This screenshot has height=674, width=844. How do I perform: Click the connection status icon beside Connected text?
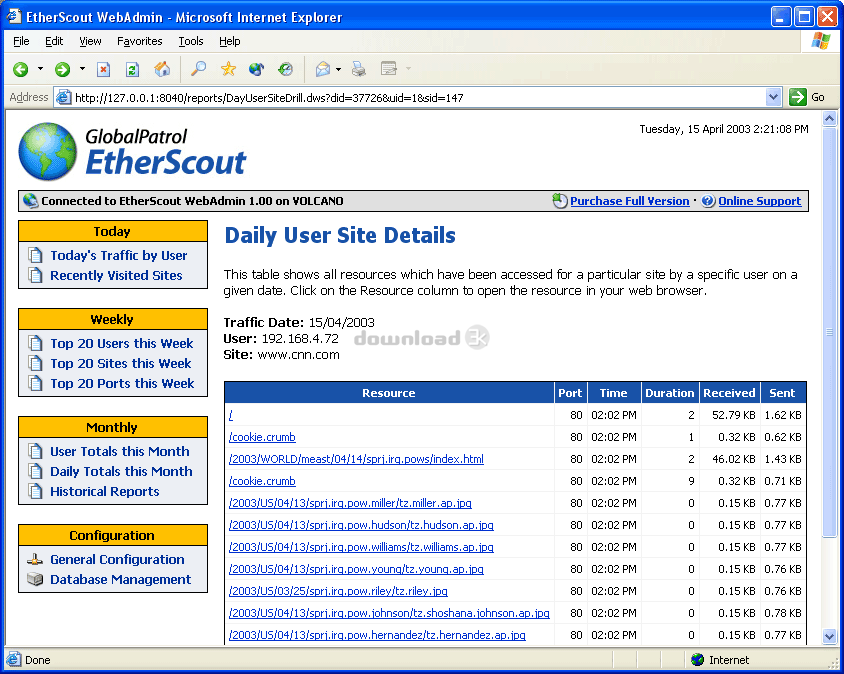[31, 201]
